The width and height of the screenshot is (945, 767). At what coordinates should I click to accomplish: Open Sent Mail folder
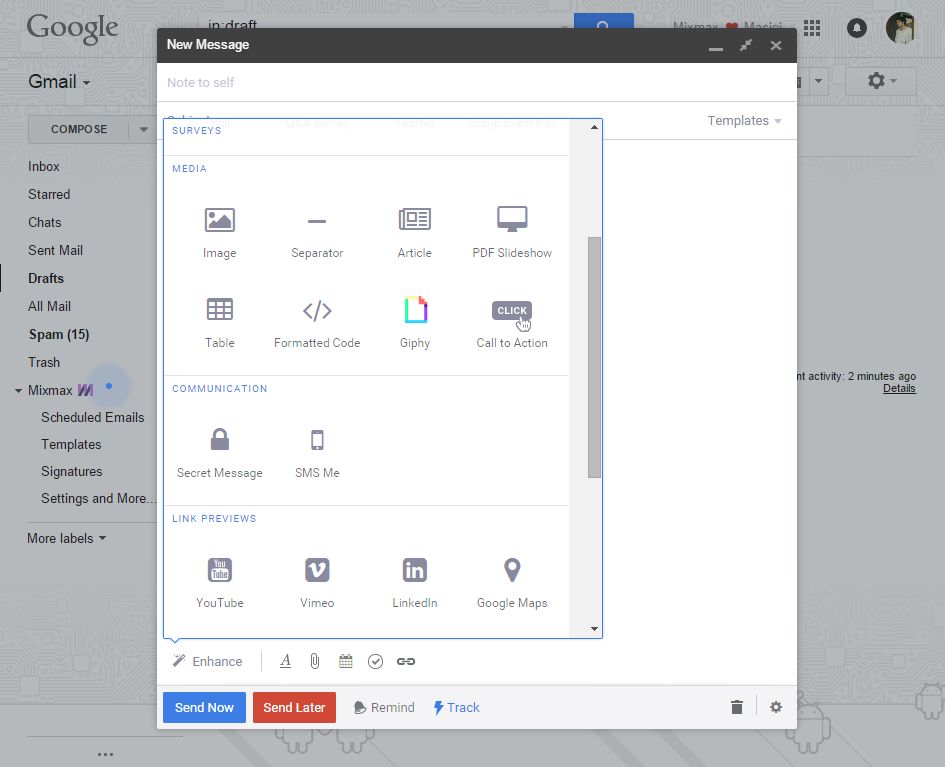(x=55, y=250)
